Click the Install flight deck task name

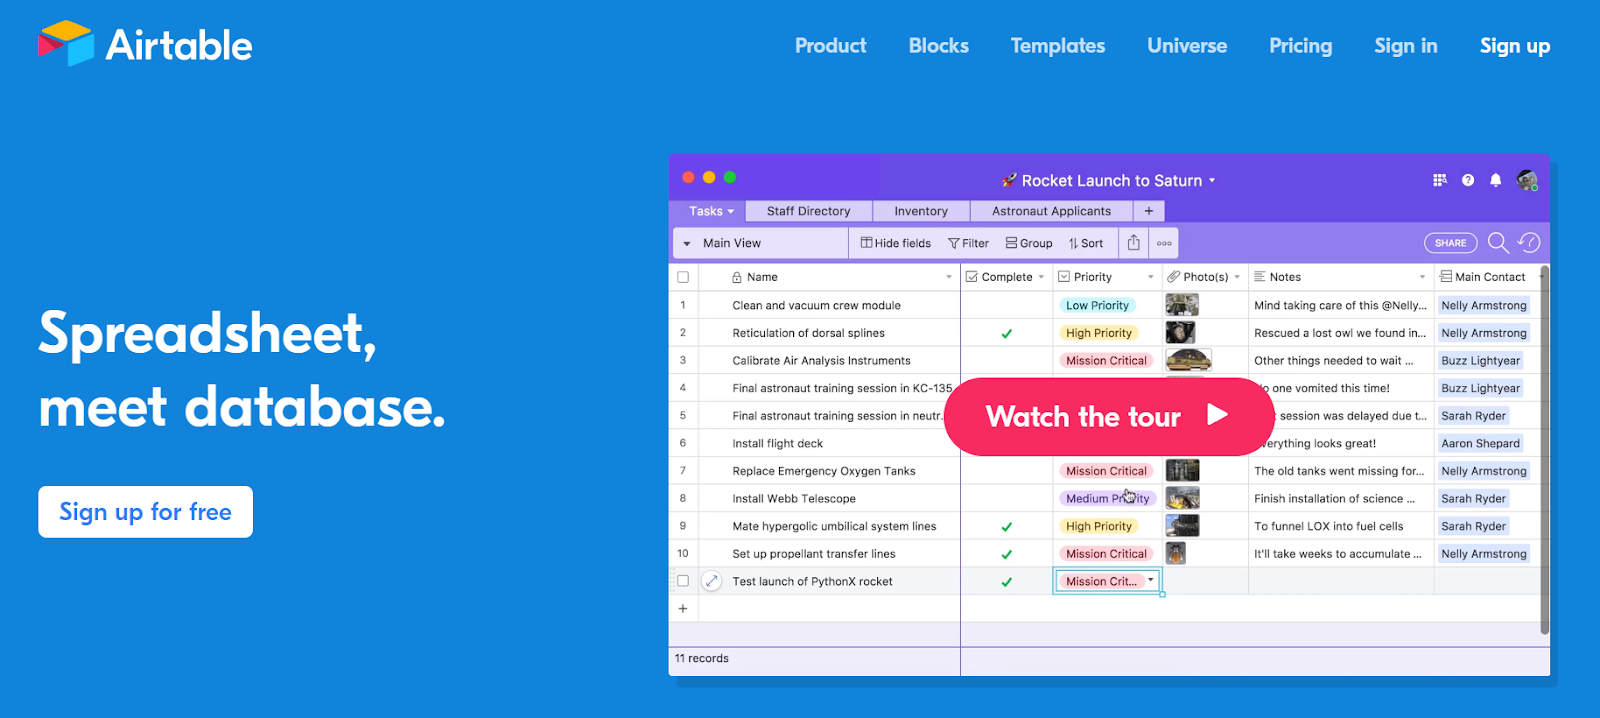tap(777, 443)
